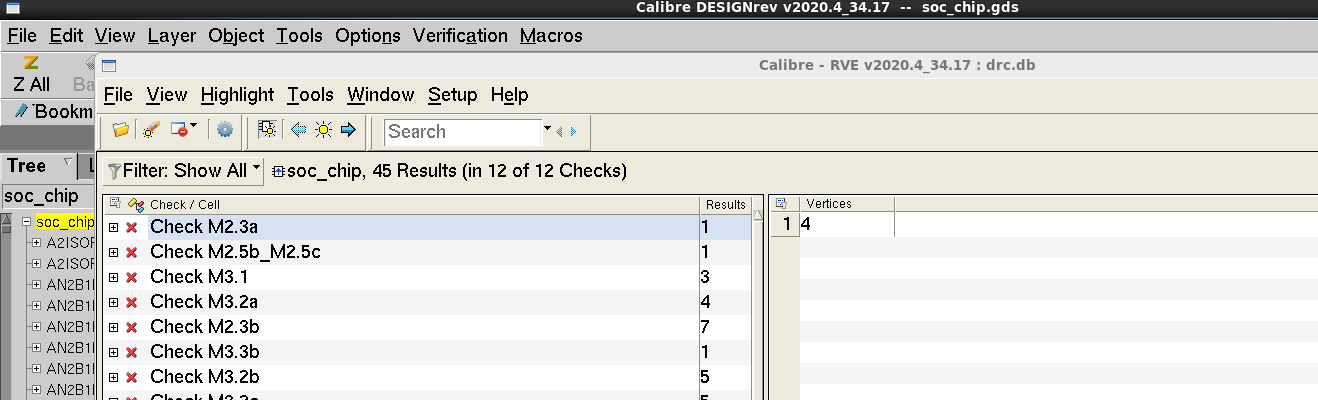
Task: Open the highlight removal dropdown arrow
Action: 194,126
